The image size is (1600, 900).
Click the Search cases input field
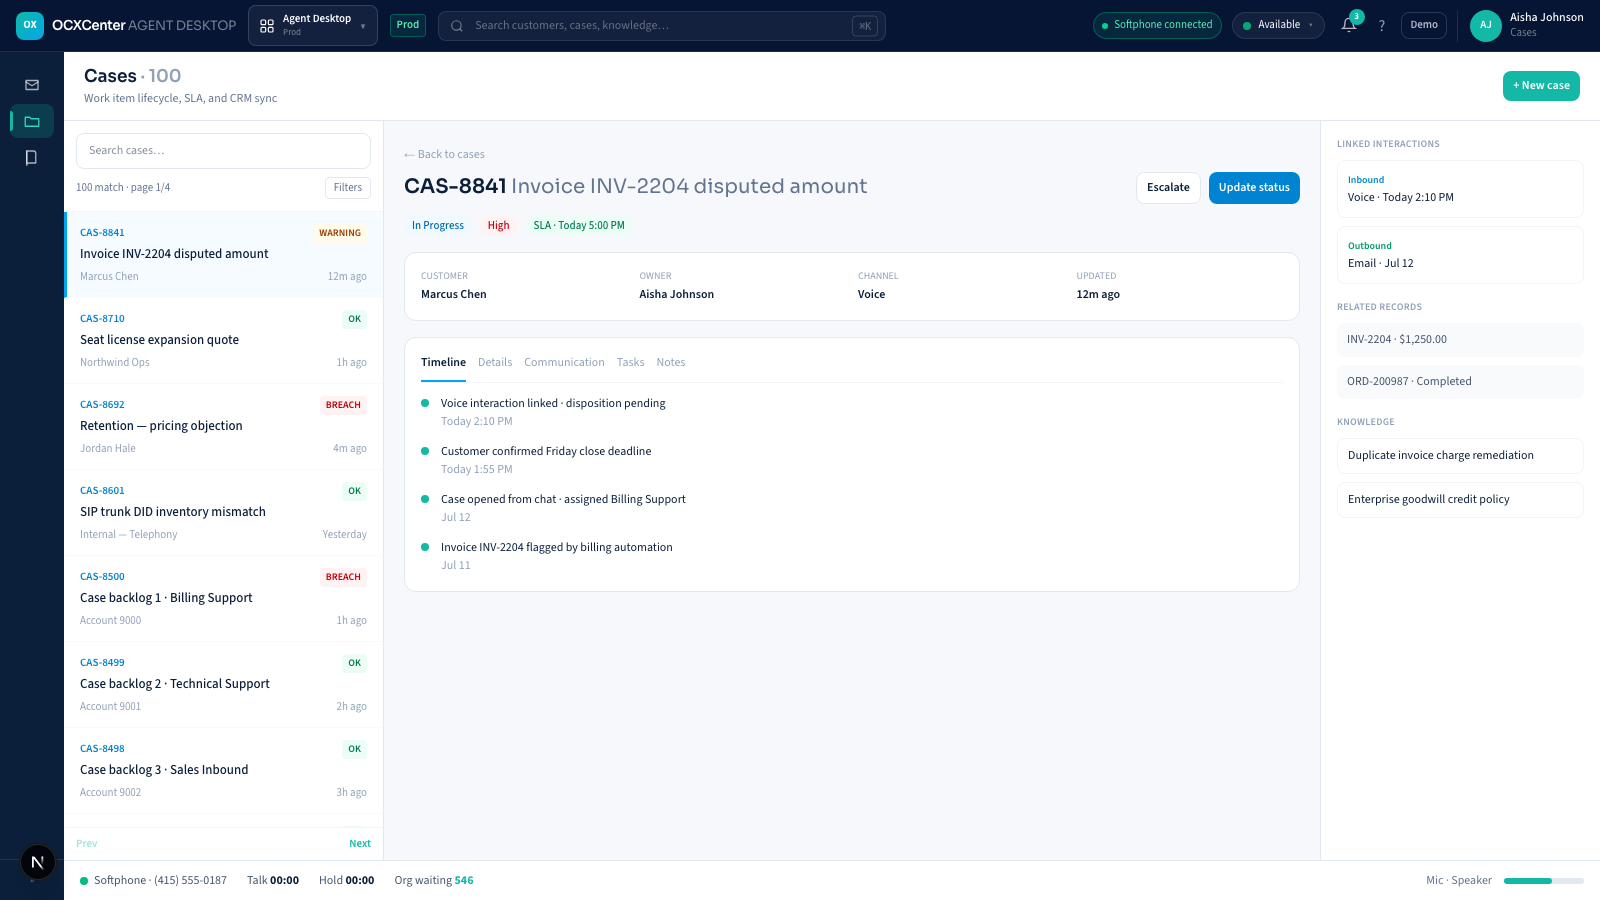pos(223,151)
